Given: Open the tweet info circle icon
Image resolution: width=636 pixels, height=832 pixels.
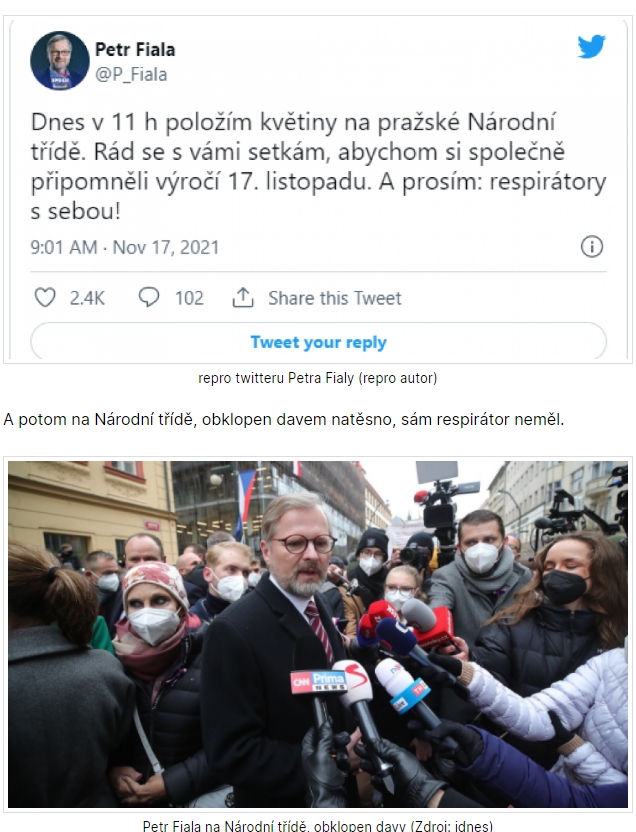Looking at the screenshot, I should click(x=592, y=247).
